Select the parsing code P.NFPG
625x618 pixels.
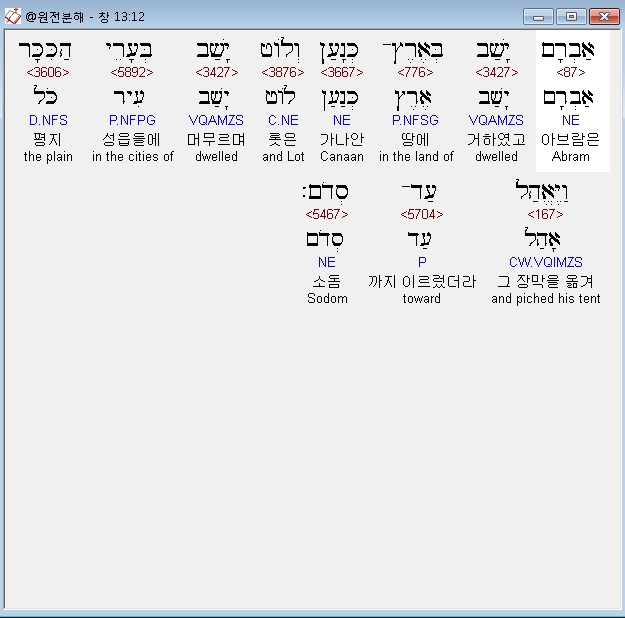pyautogui.click(x=132, y=120)
